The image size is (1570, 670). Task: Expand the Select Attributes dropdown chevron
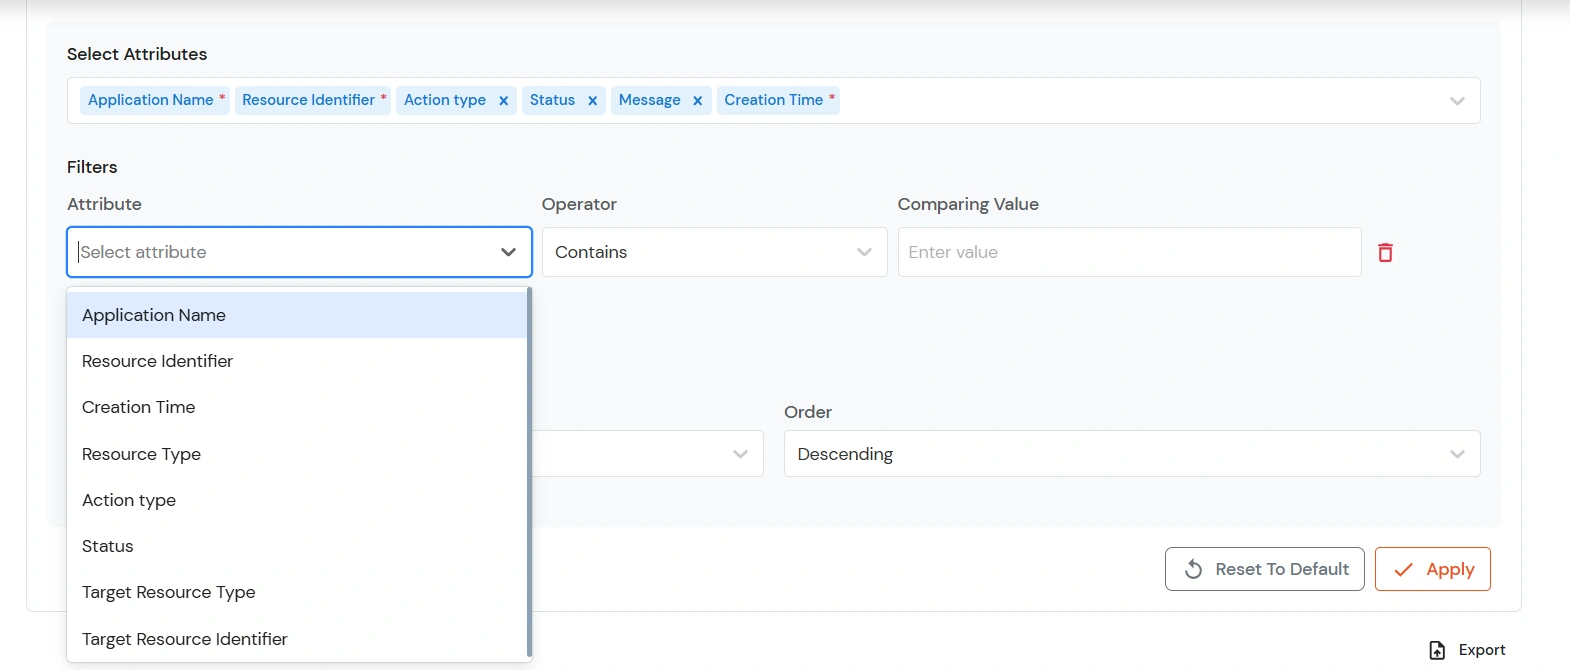point(1457,101)
